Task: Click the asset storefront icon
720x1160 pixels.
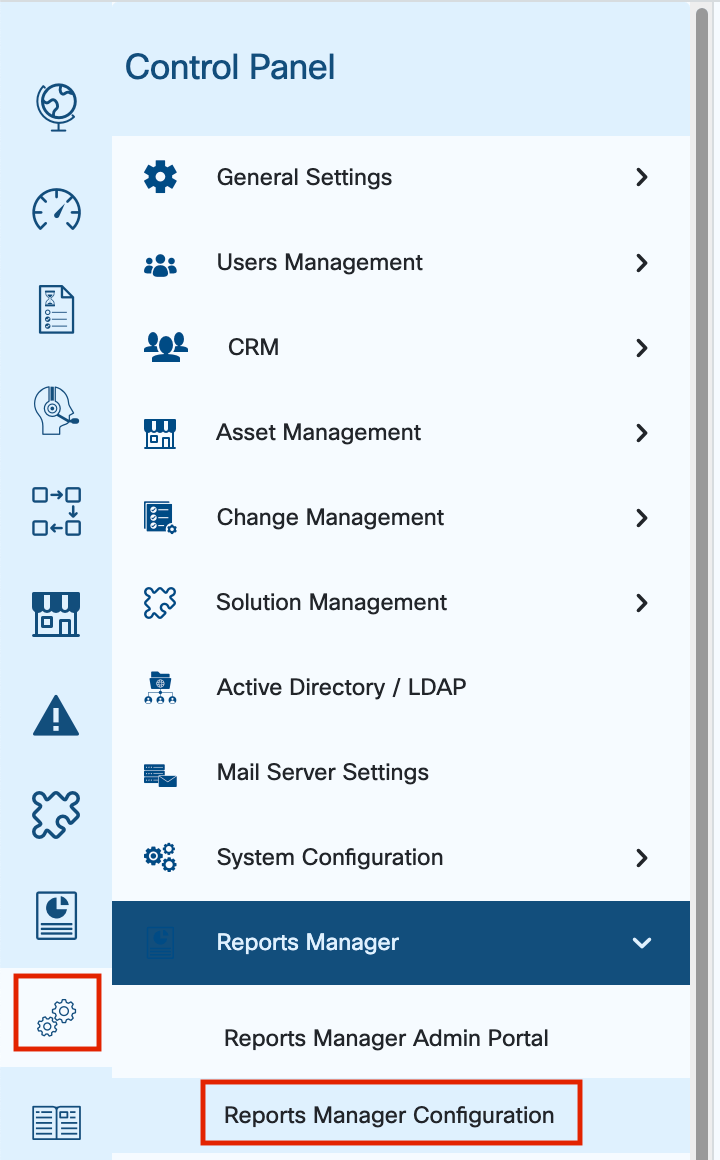Action: (x=57, y=613)
